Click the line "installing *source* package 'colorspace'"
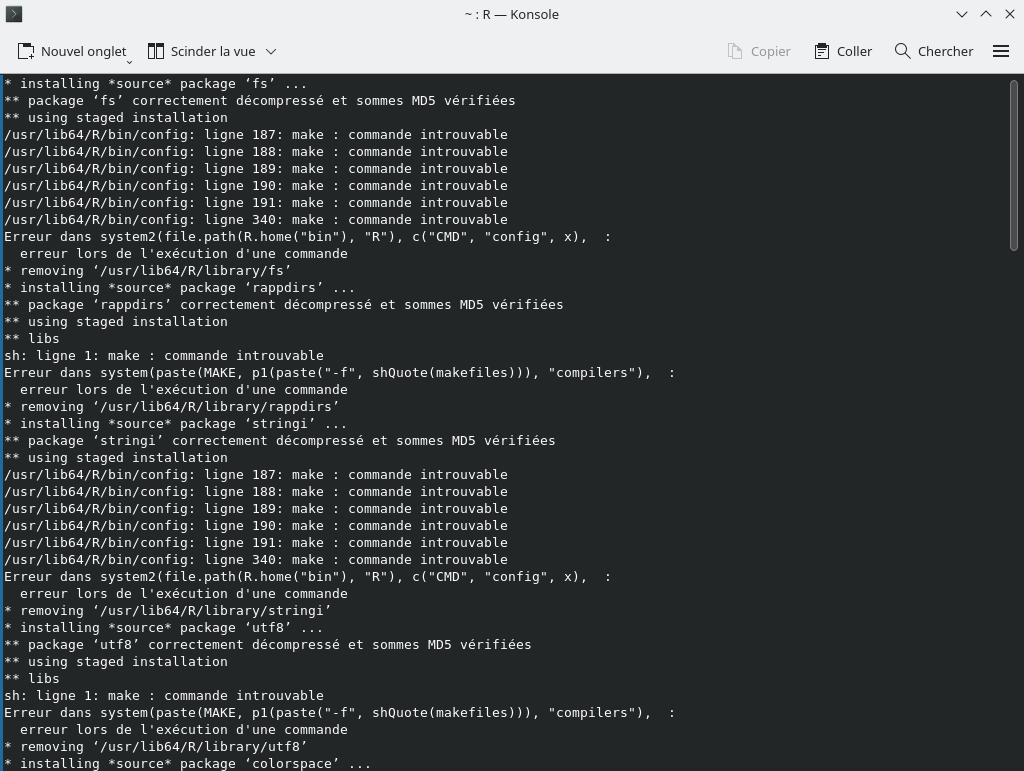Screen dimensions: 1024x771 click(187, 763)
